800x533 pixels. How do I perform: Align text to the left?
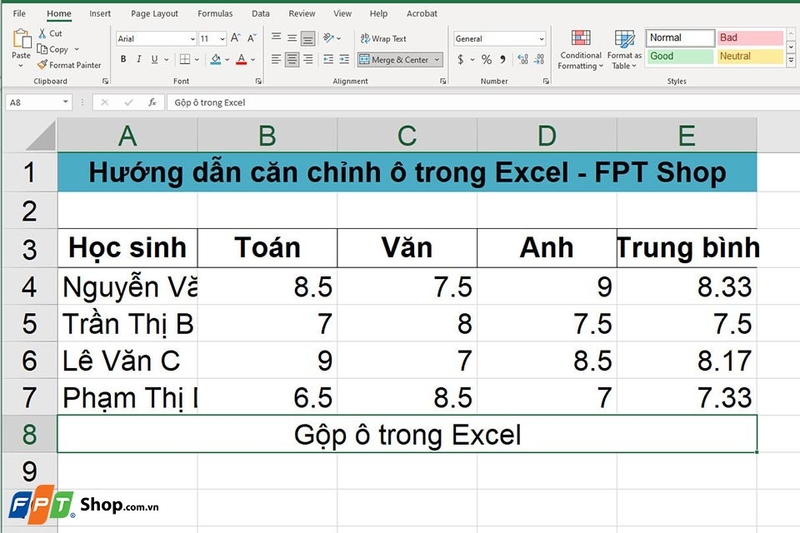click(x=276, y=60)
